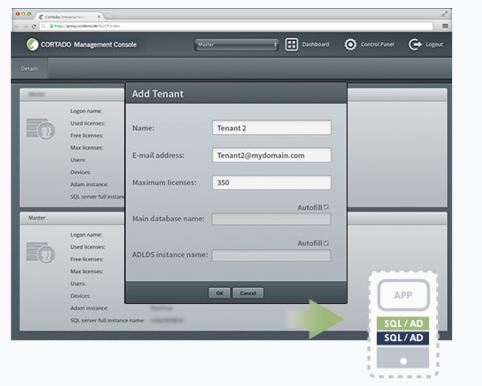Click the Maximum licenses field
This screenshot has width=482, height=386.
272,182
